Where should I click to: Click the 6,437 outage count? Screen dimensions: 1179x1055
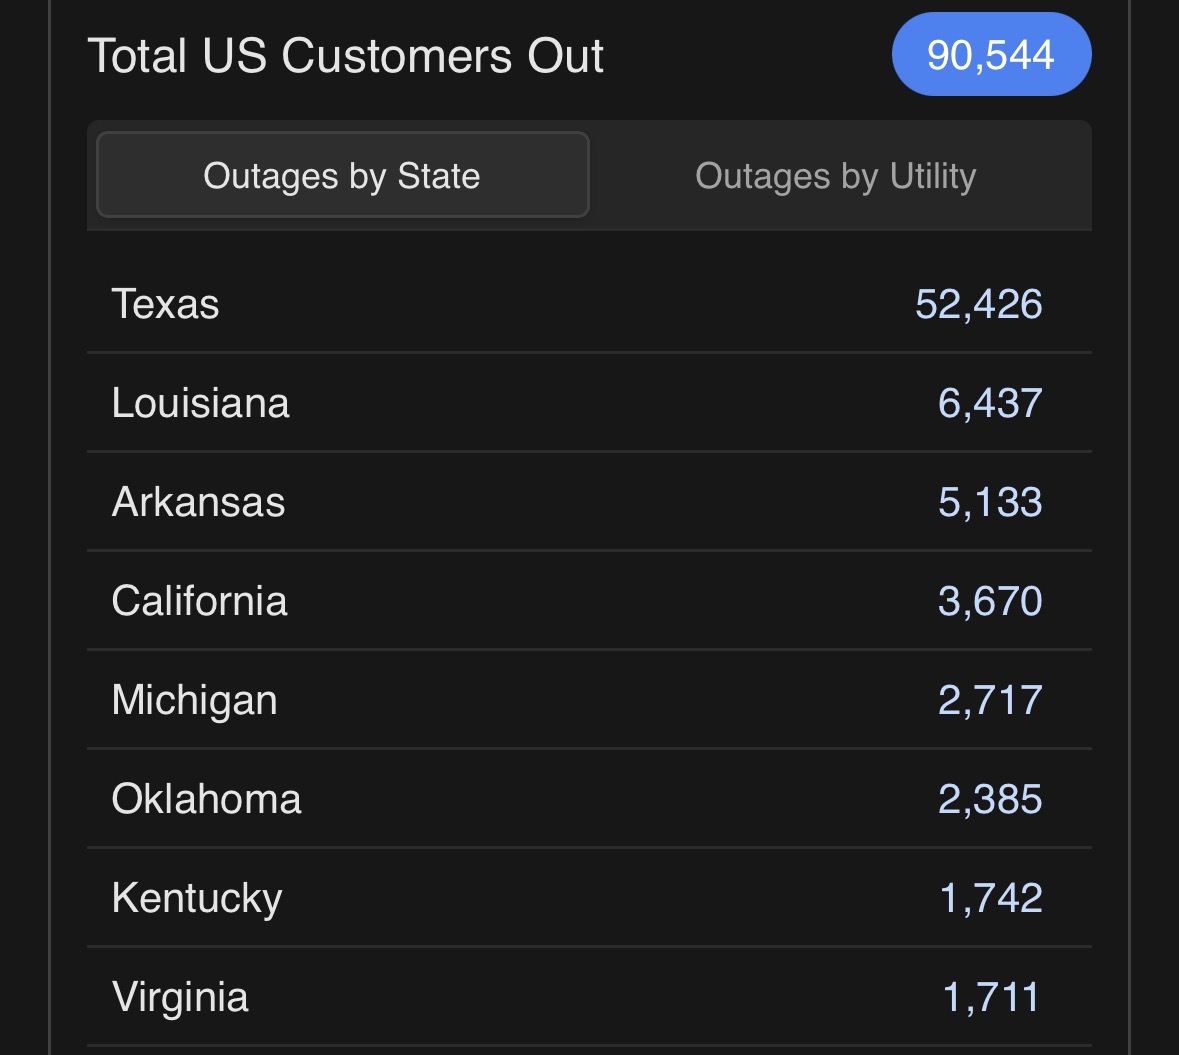[x=989, y=403]
